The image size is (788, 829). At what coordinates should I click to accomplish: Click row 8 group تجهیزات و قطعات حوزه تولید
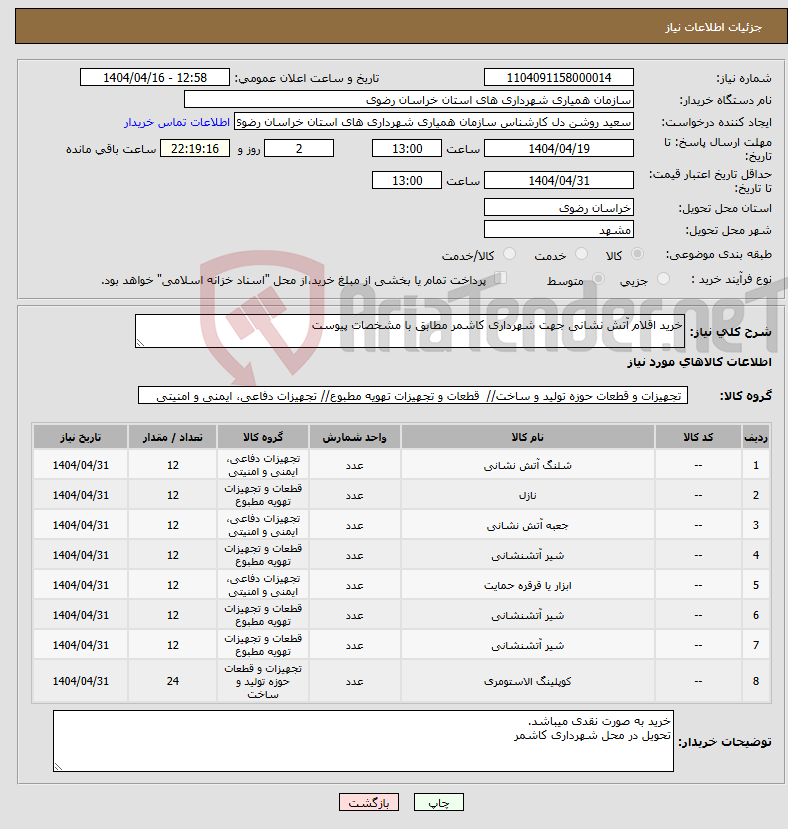point(263,681)
